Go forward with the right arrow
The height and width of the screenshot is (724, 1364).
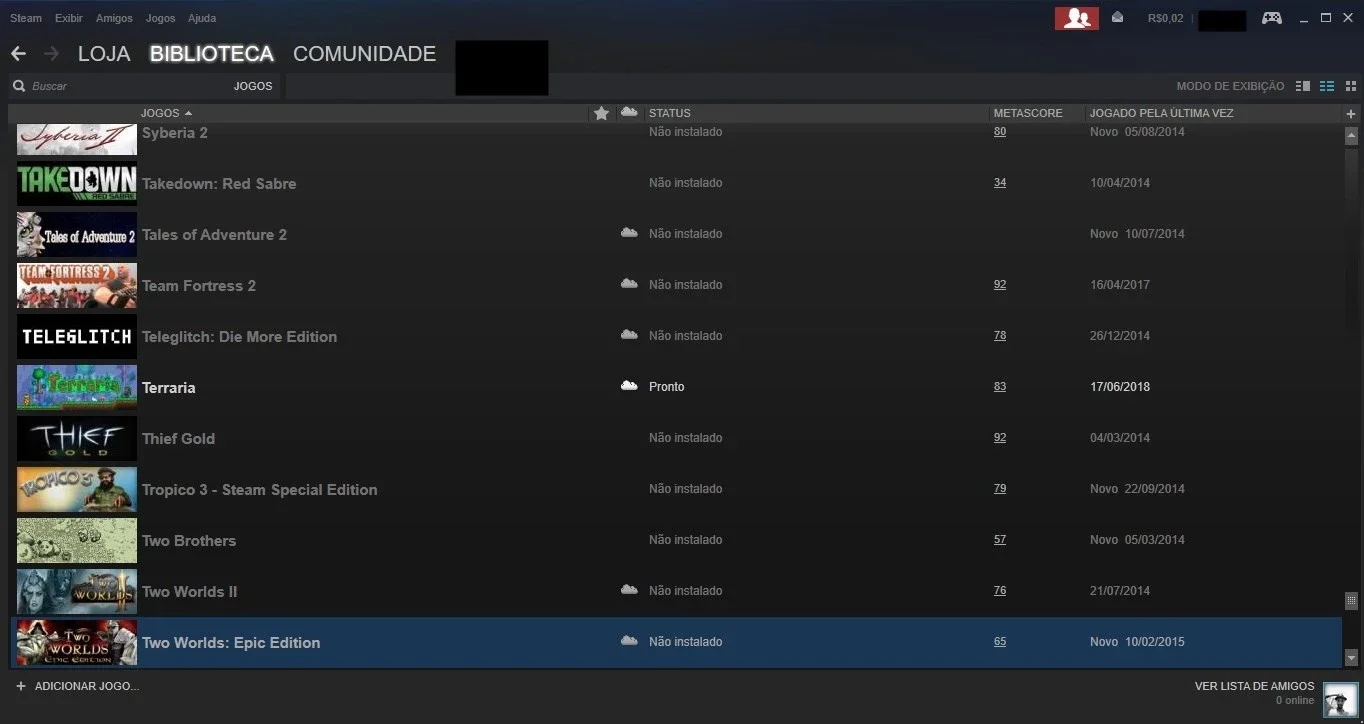[x=52, y=54]
